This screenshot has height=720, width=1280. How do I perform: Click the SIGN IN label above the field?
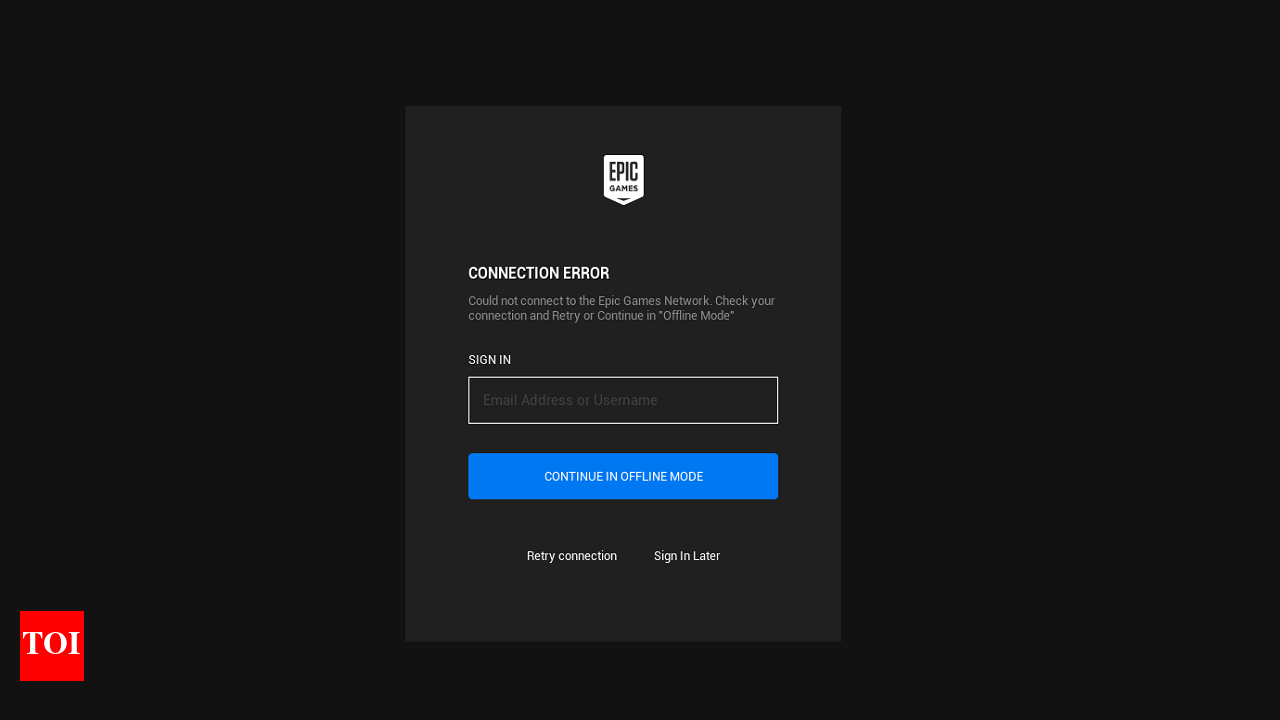pos(489,360)
